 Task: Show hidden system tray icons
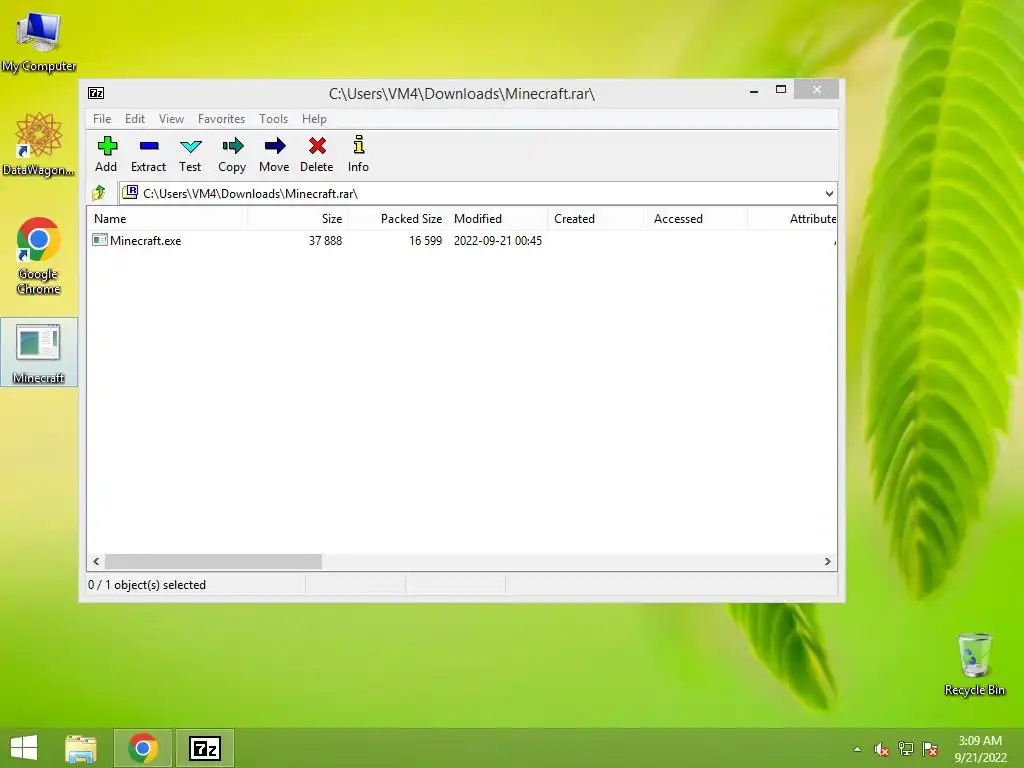[857, 749]
